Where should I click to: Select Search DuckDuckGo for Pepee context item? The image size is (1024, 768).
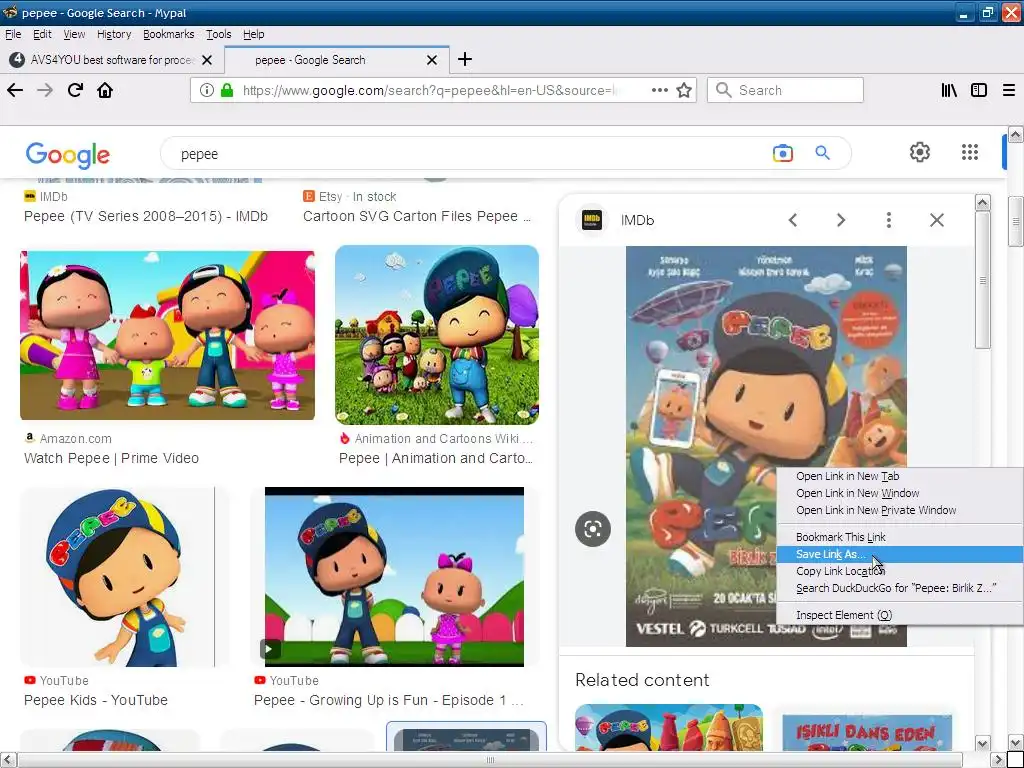[x=900, y=588]
